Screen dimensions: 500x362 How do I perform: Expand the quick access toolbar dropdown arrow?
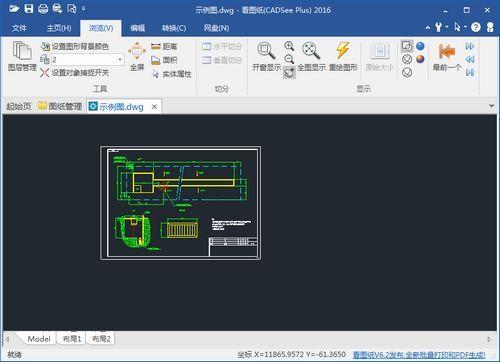[84, 8]
